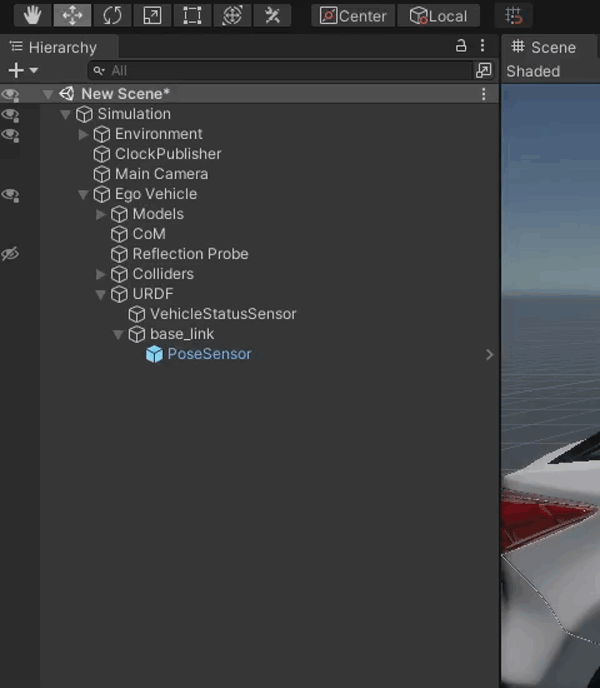Select the Models object
Viewport: 600px width, 688px height.
158,214
